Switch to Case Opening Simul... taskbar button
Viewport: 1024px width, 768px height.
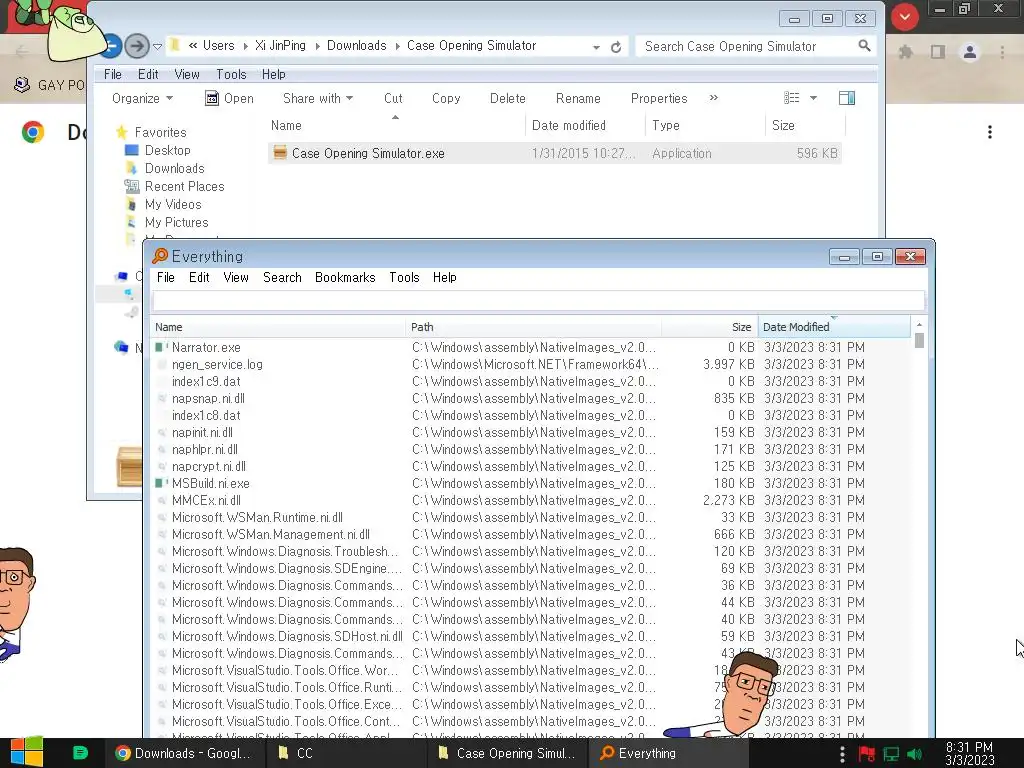point(507,753)
